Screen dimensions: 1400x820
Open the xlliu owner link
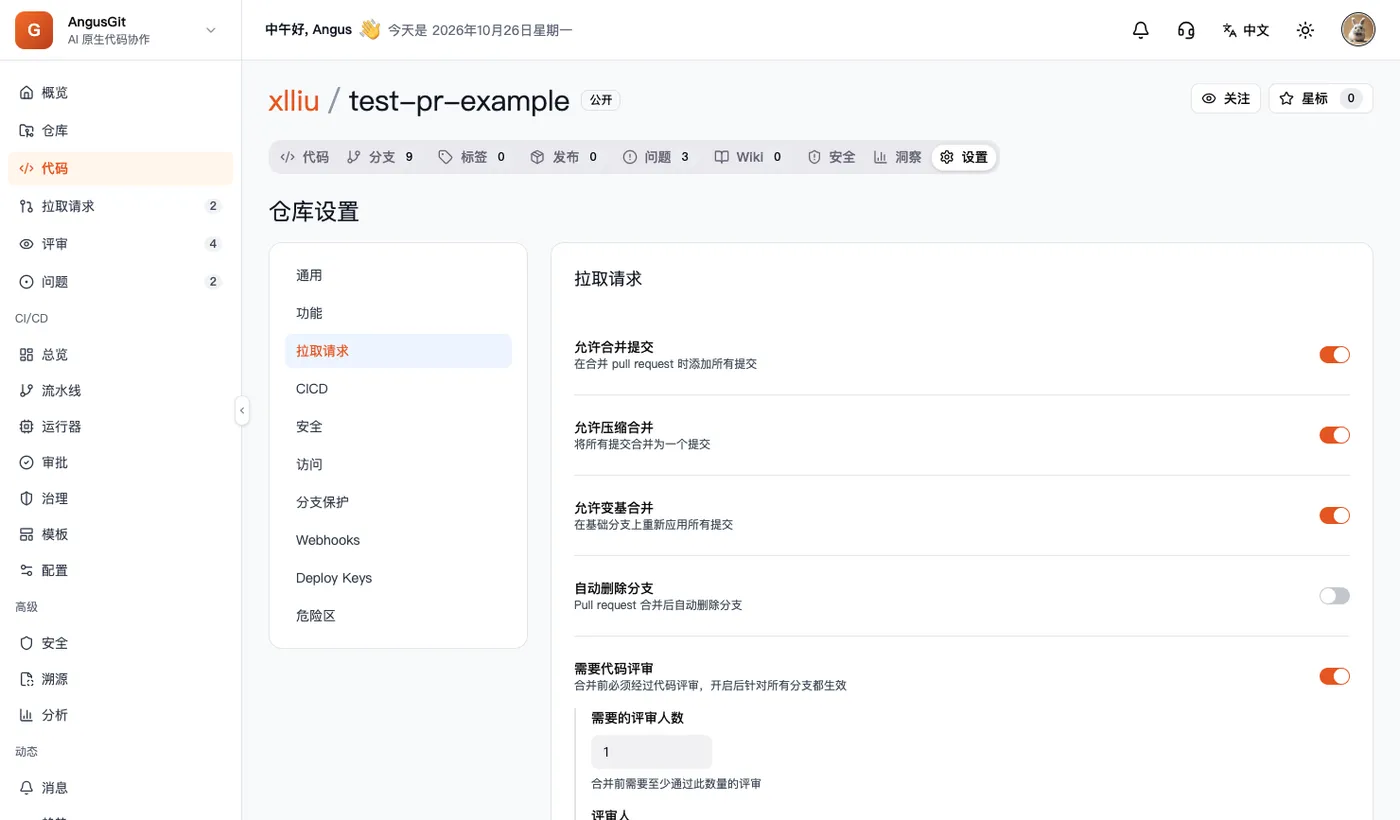click(294, 100)
